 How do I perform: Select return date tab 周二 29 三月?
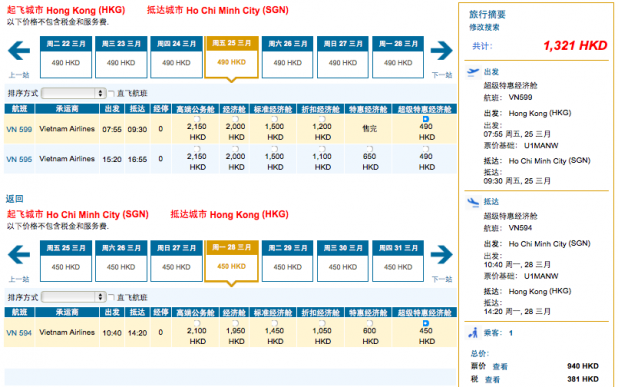point(288,261)
